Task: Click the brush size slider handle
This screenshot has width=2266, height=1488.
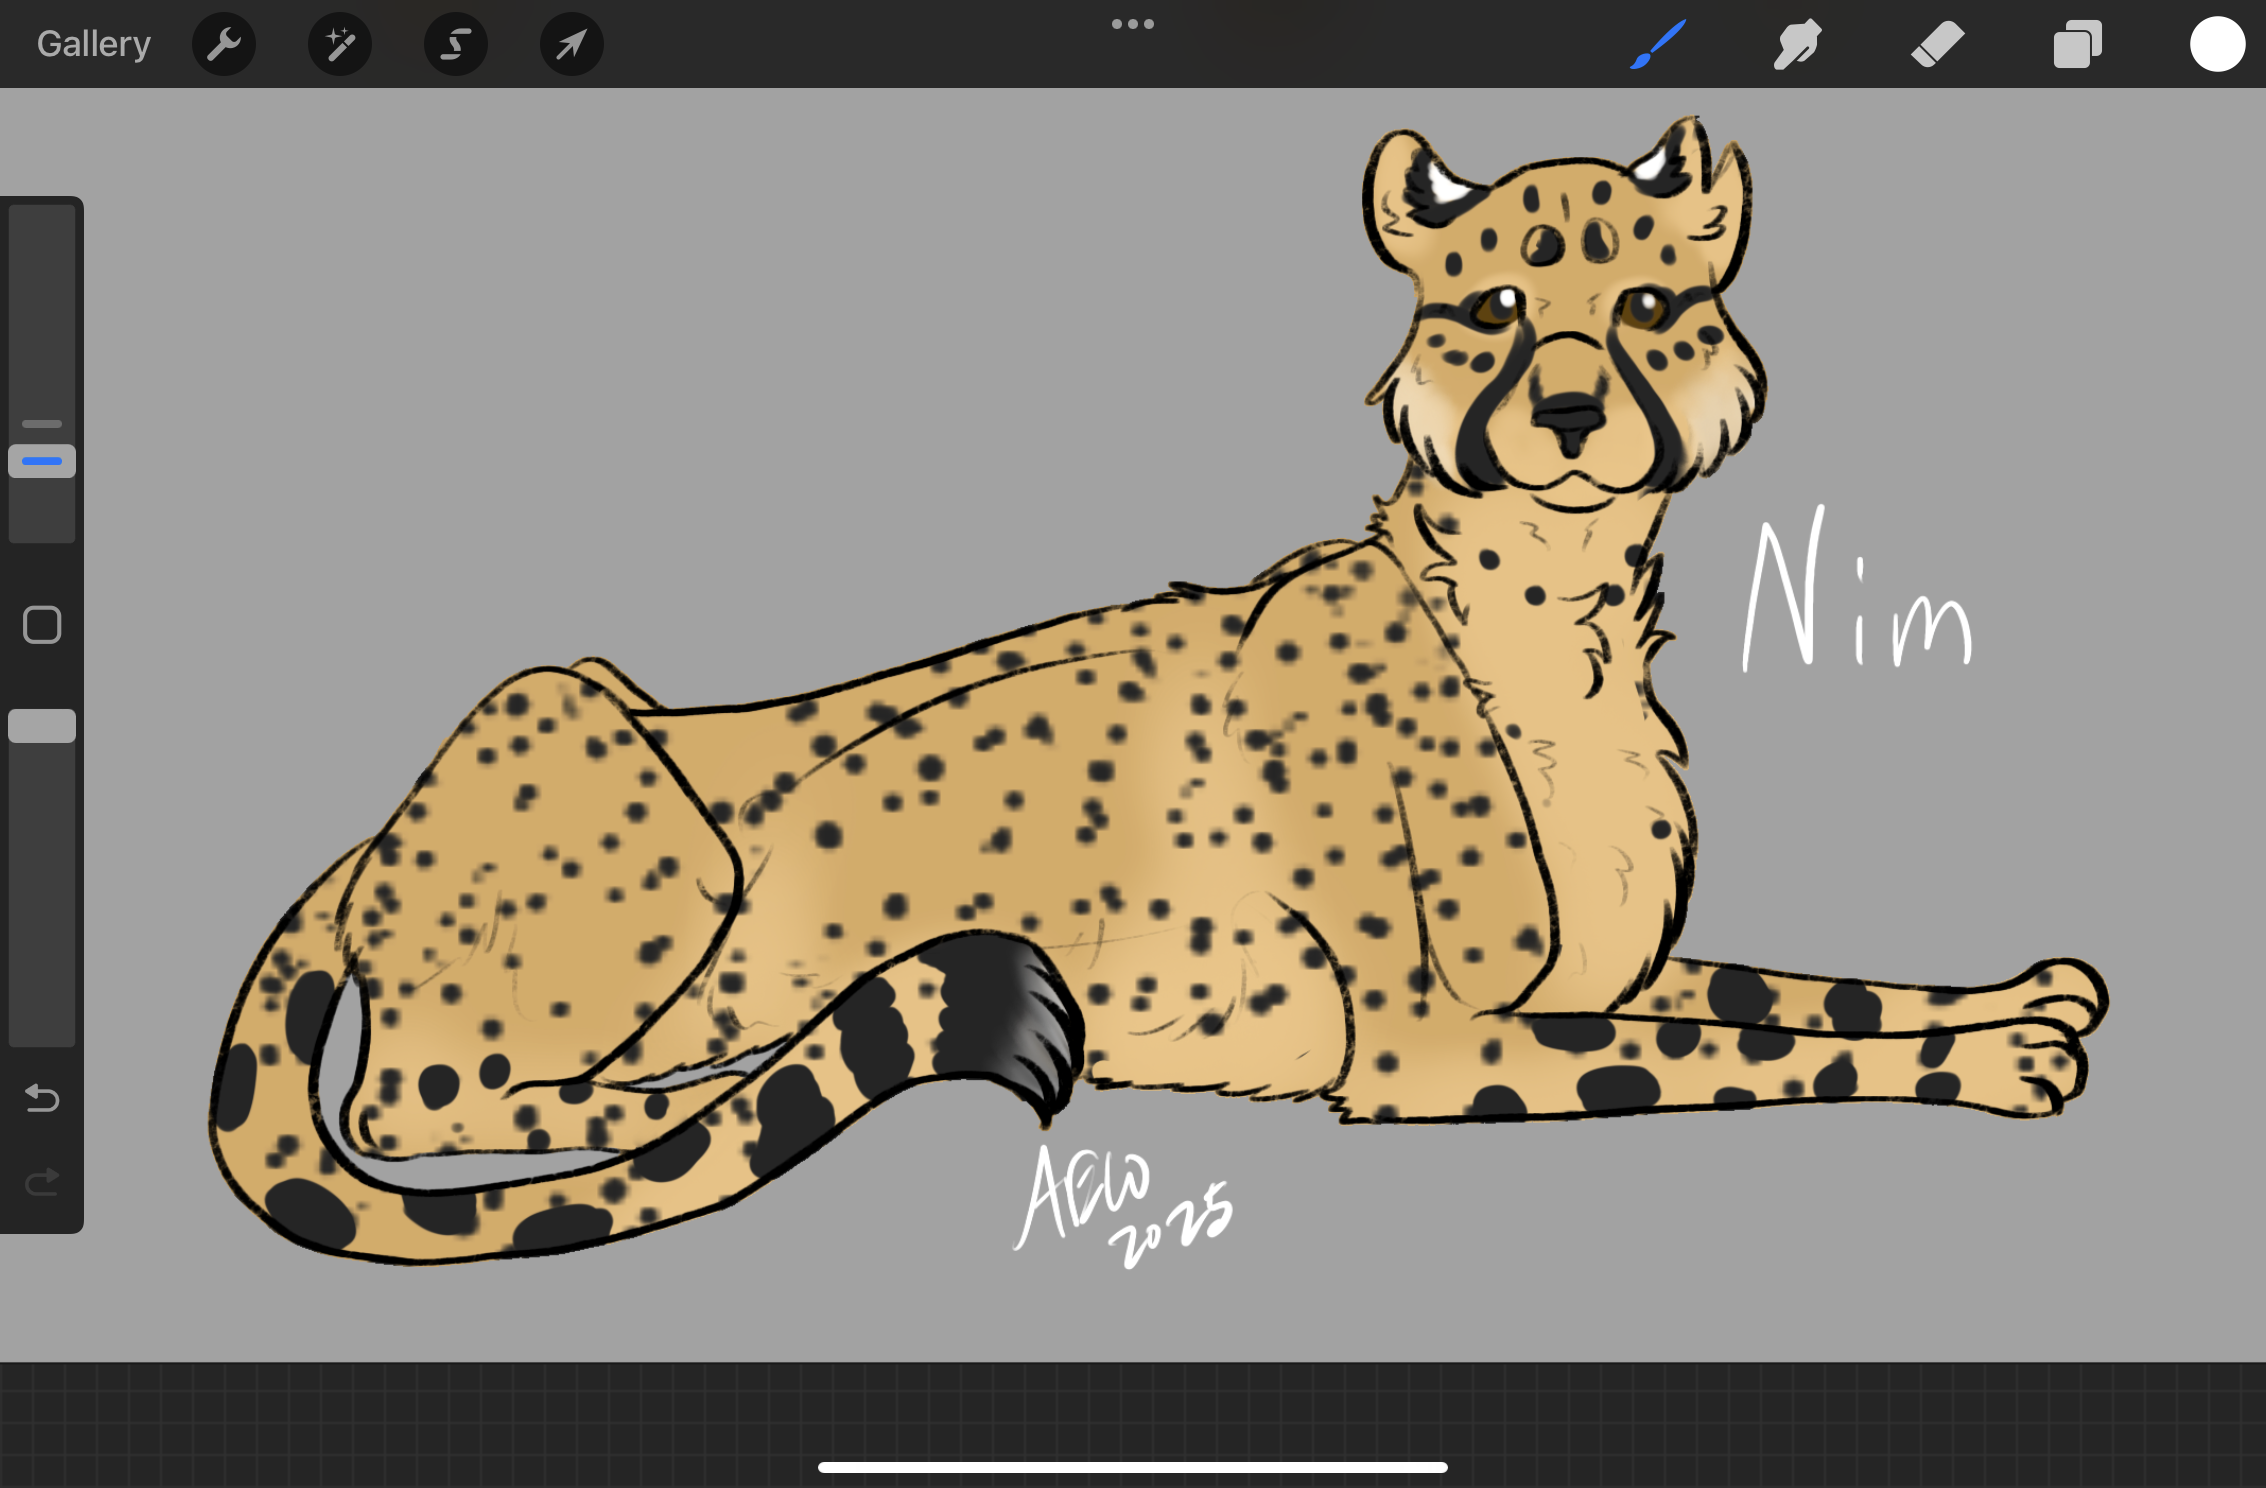Action: (42, 461)
